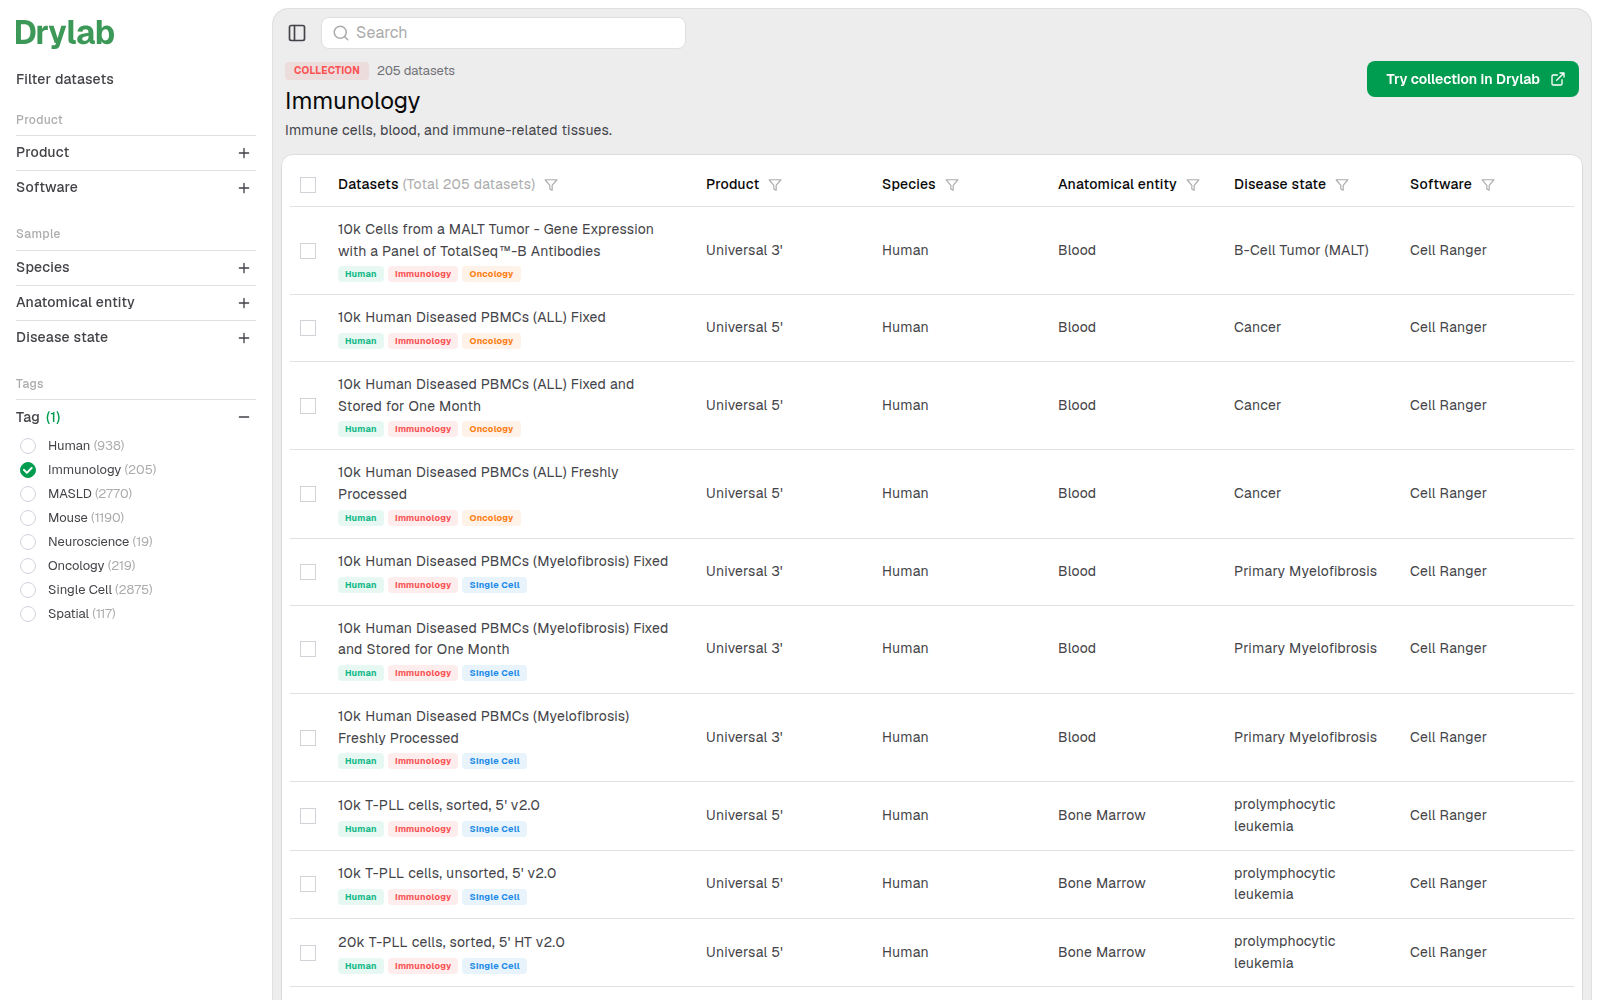This screenshot has width=1600, height=1000.
Task: Check the 20k T-PLL cells, sorted HT checkbox
Action: click(308, 953)
